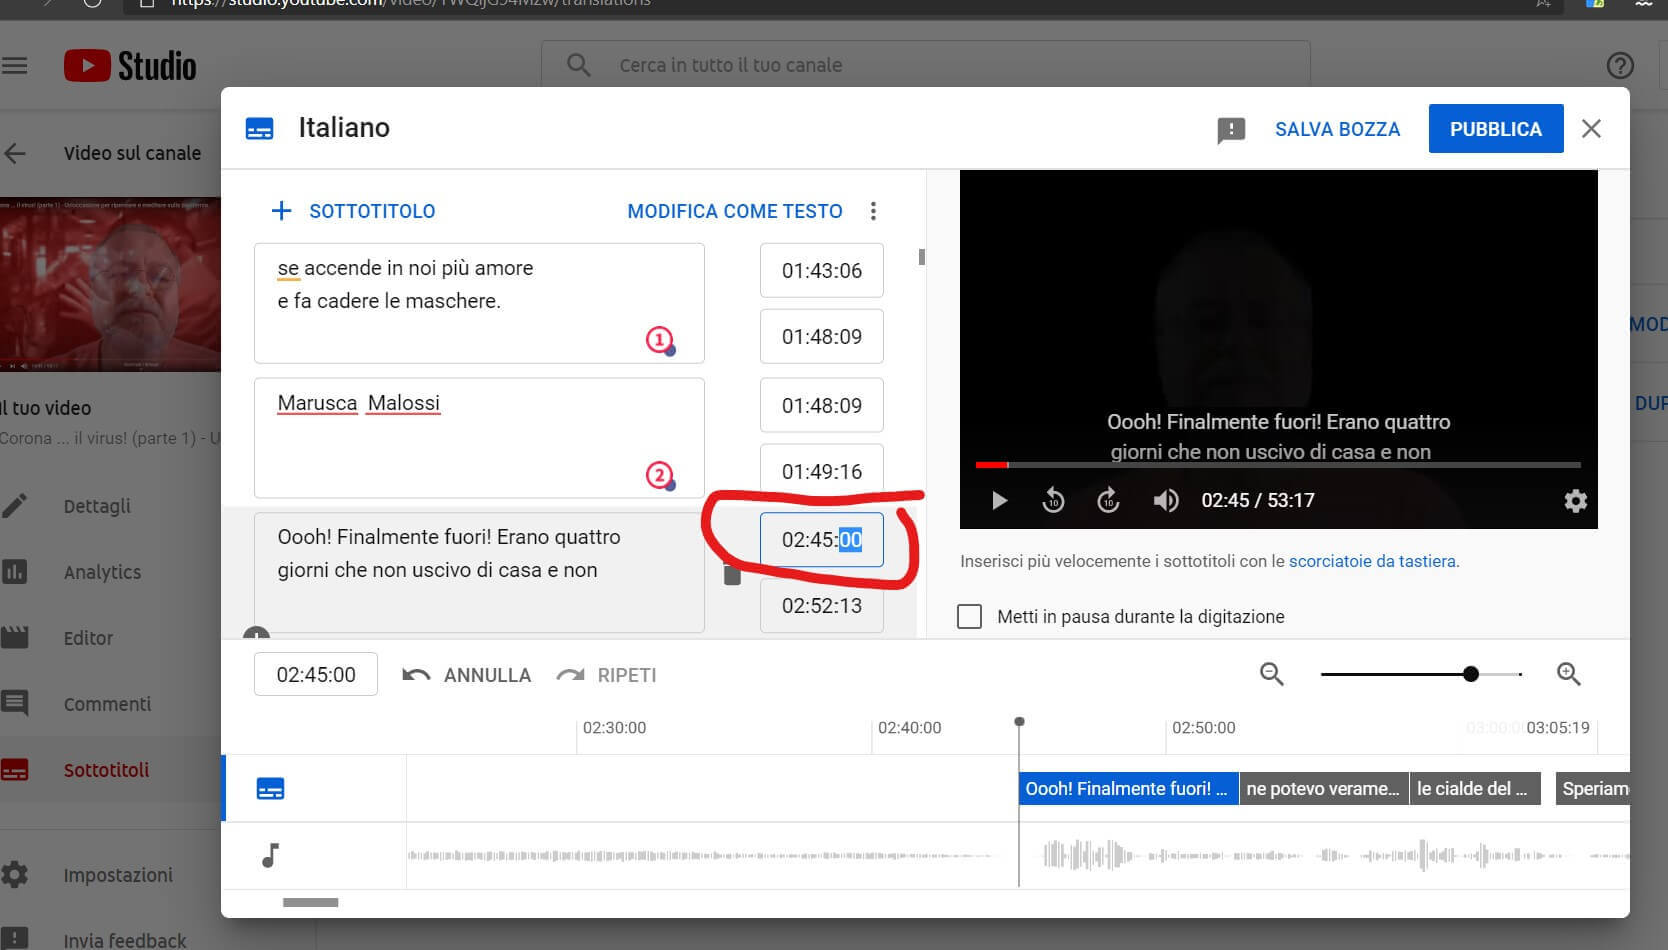Go to Commenti in the sidebar
The width and height of the screenshot is (1668, 950).
107,704
